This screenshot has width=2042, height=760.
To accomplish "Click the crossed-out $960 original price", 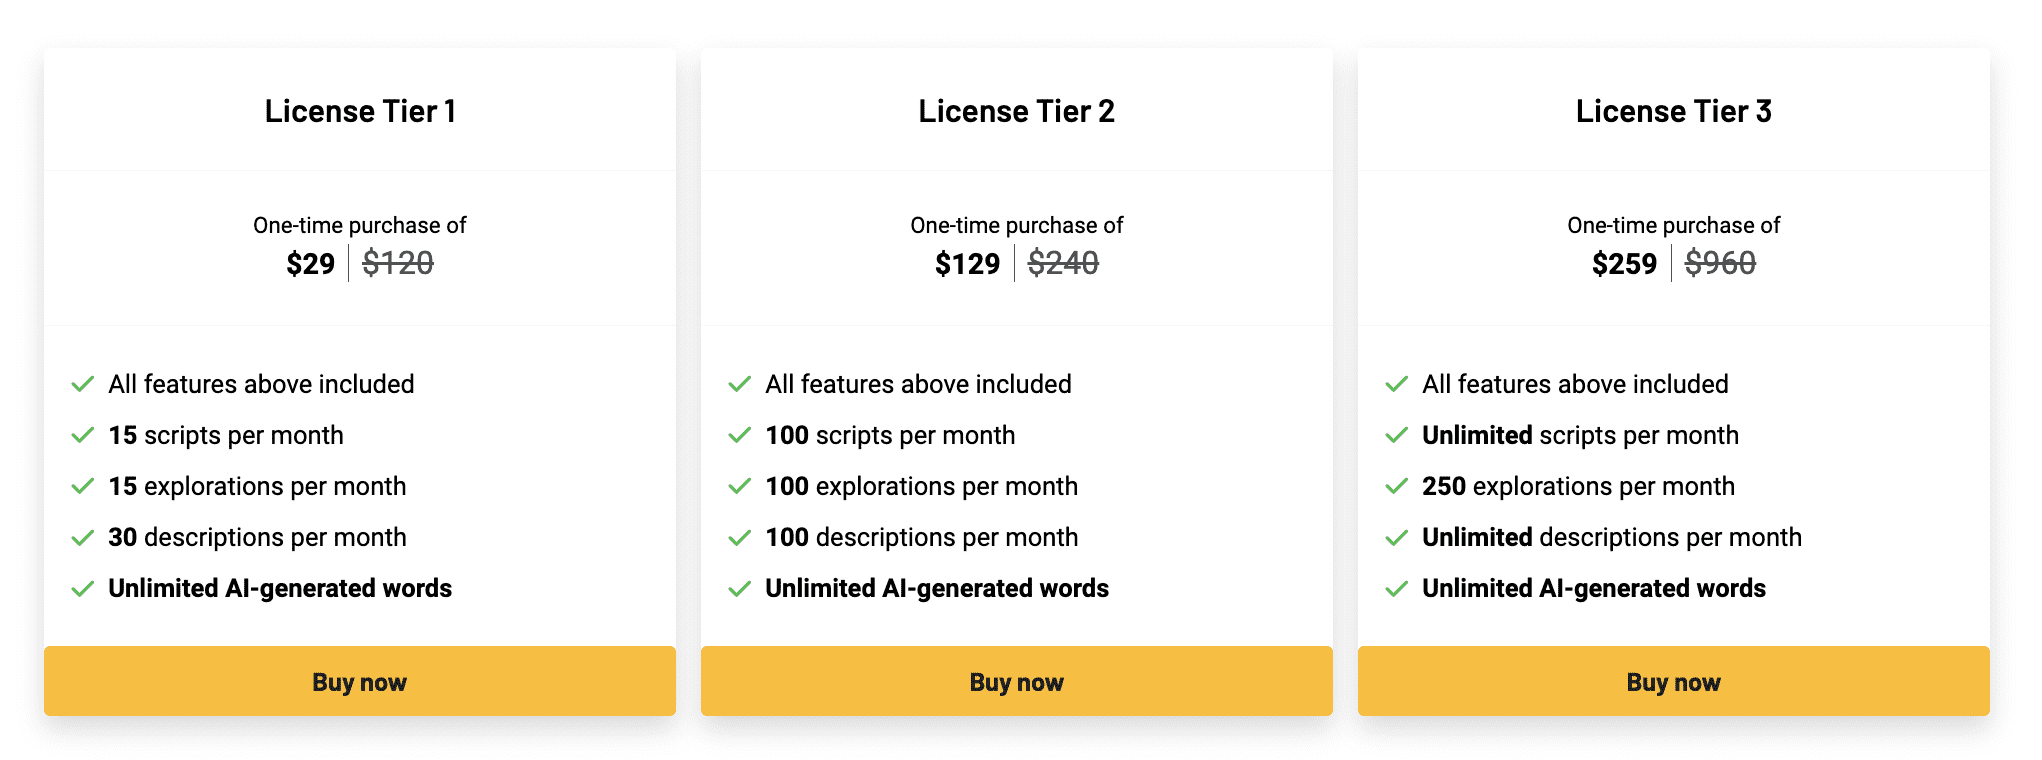I will tap(1720, 263).
